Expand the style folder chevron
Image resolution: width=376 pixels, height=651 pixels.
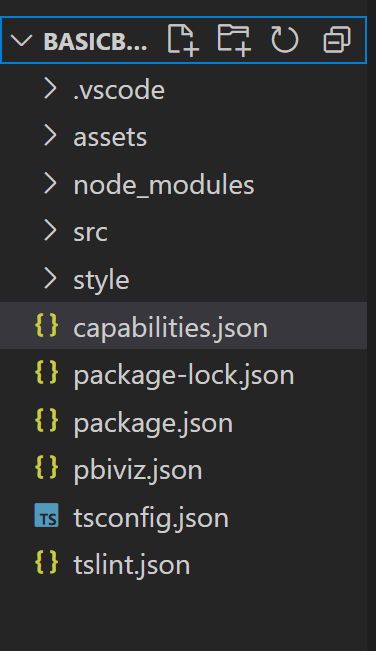[50, 278]
